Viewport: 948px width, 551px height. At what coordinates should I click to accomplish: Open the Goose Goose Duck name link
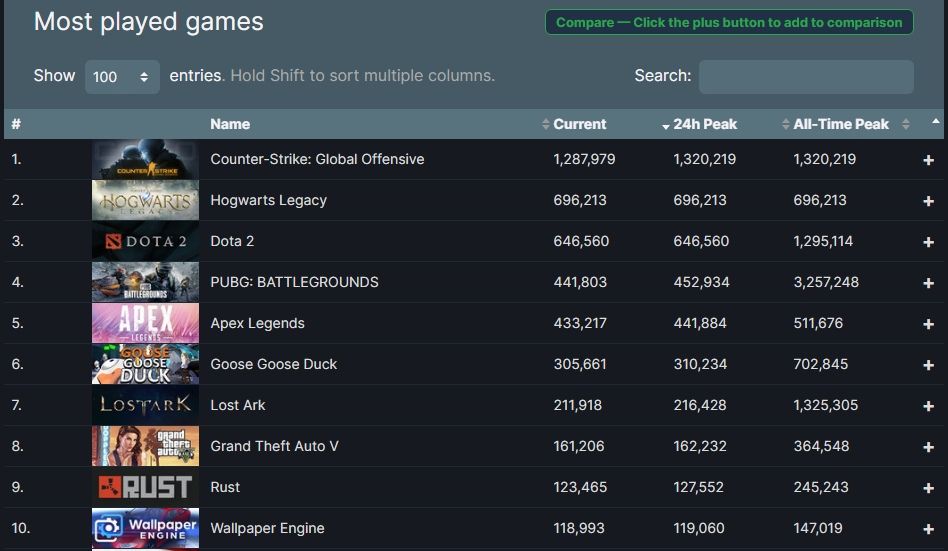[x=273, y=364]
